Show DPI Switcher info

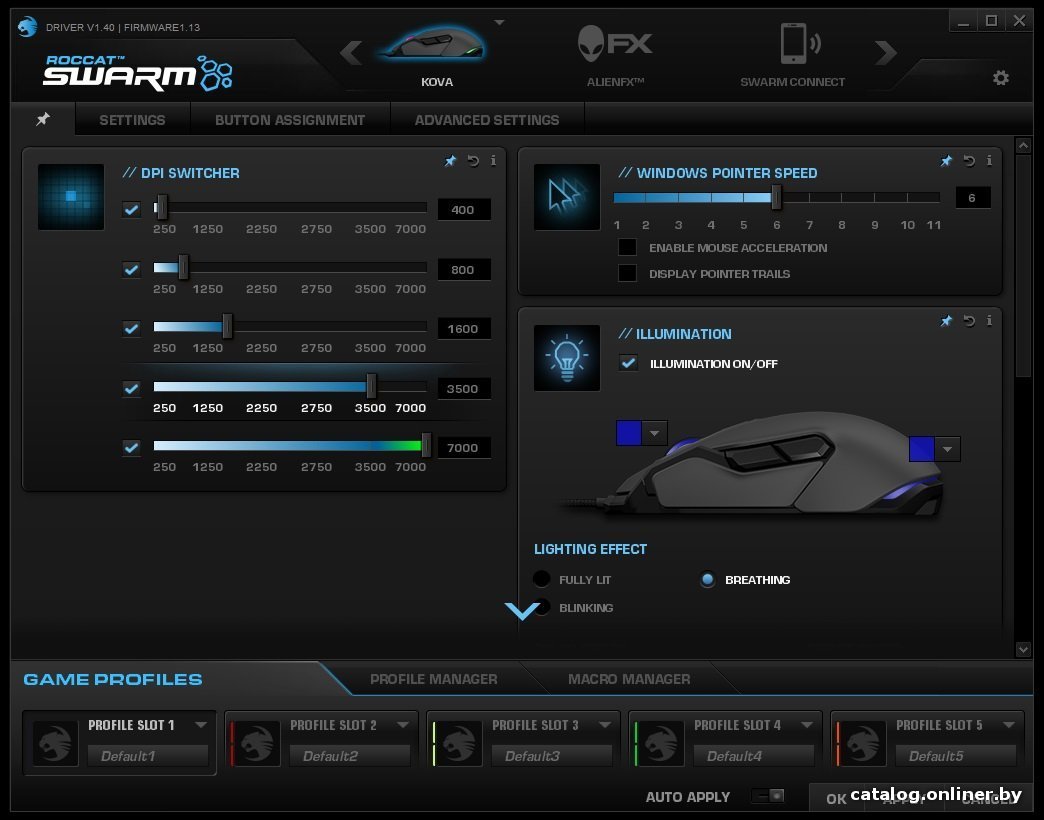pos(493,160)
